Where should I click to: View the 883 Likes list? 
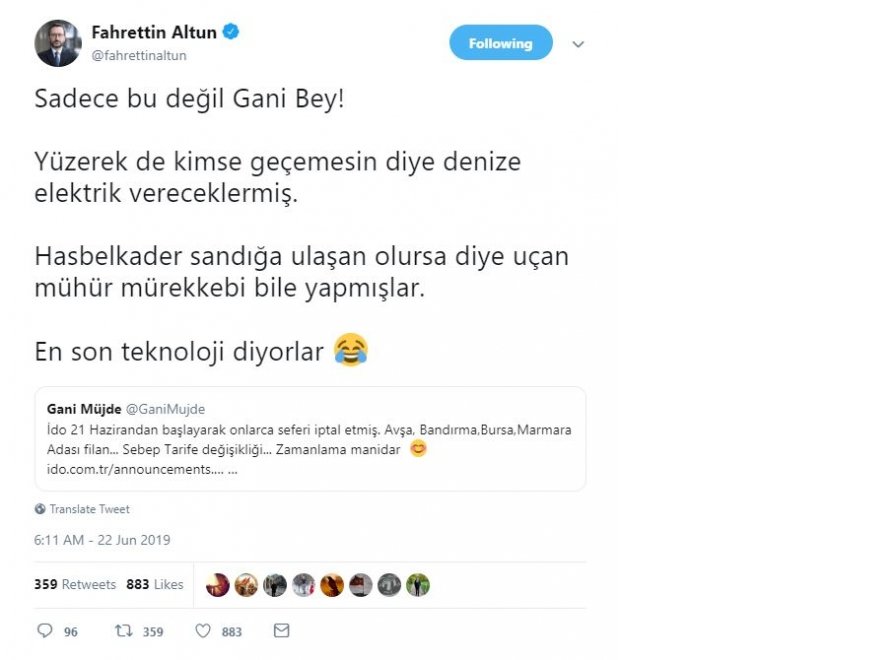click(155, 584)
